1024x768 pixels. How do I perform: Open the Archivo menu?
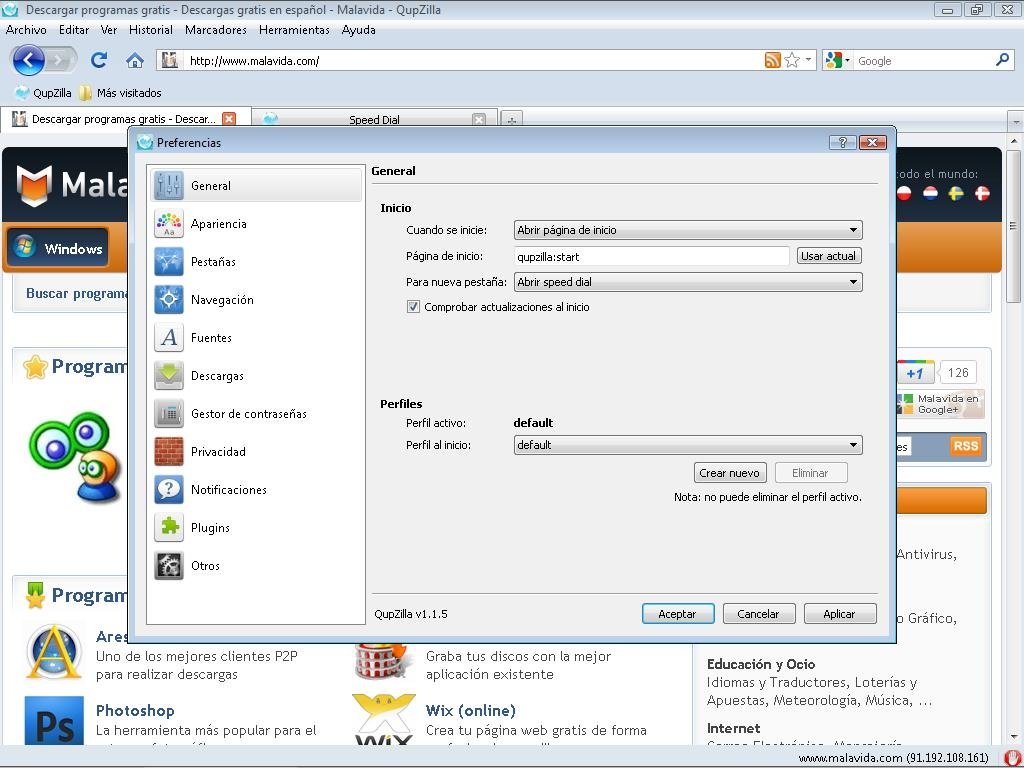point(26,30)
